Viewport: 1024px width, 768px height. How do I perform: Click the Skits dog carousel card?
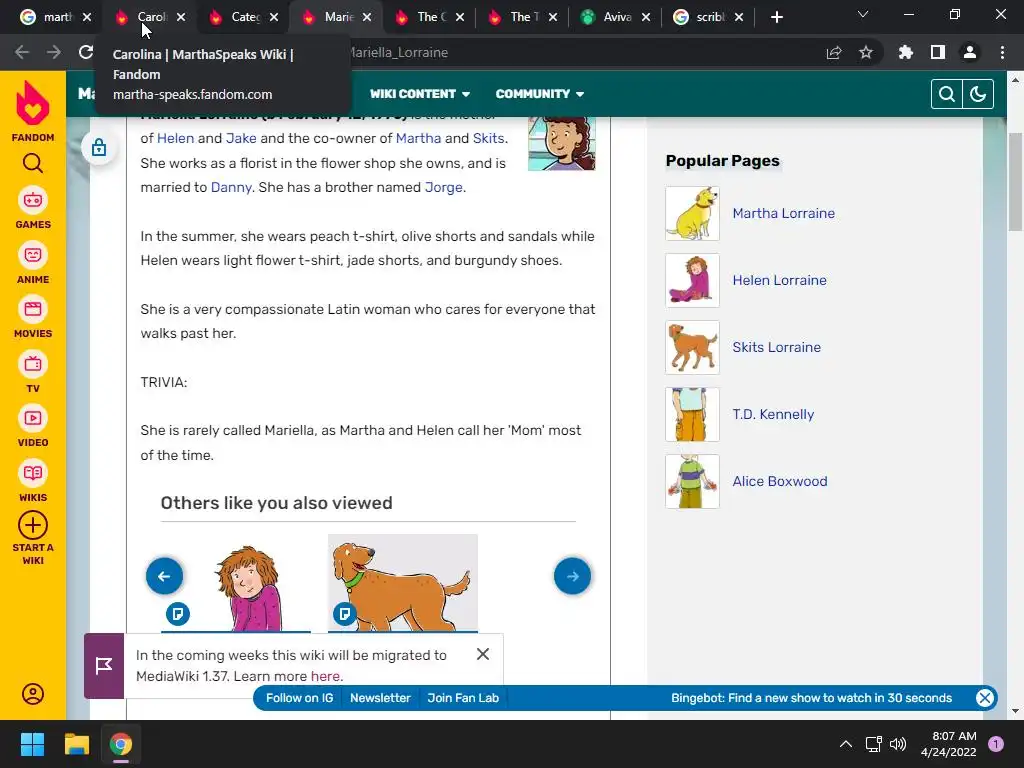click(403, 583)
